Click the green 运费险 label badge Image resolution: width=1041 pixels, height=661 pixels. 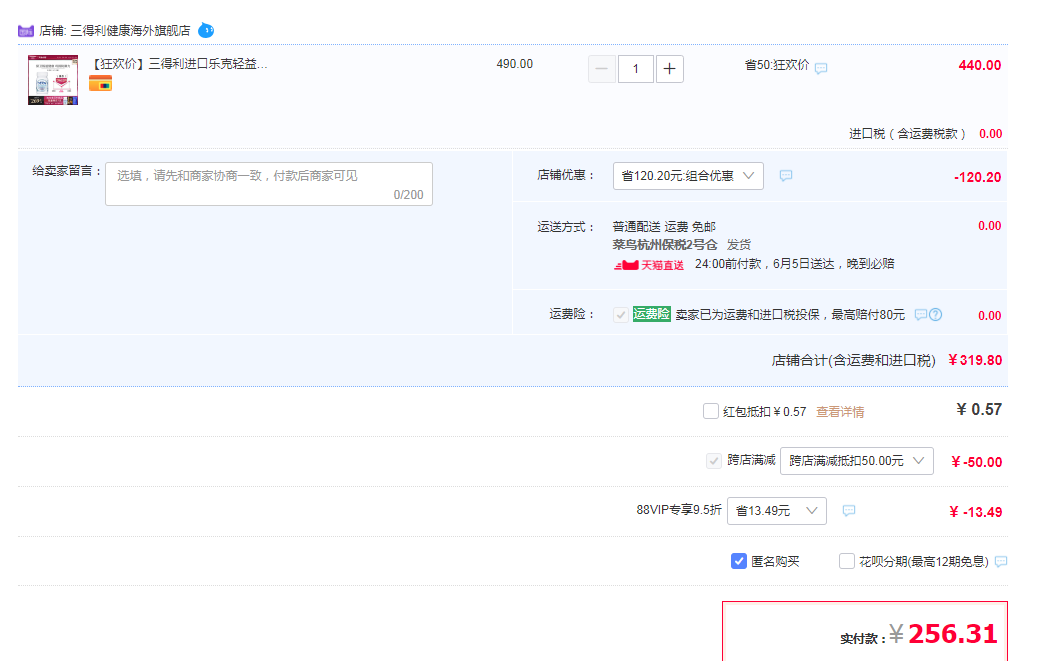click(x=651, y=314)
